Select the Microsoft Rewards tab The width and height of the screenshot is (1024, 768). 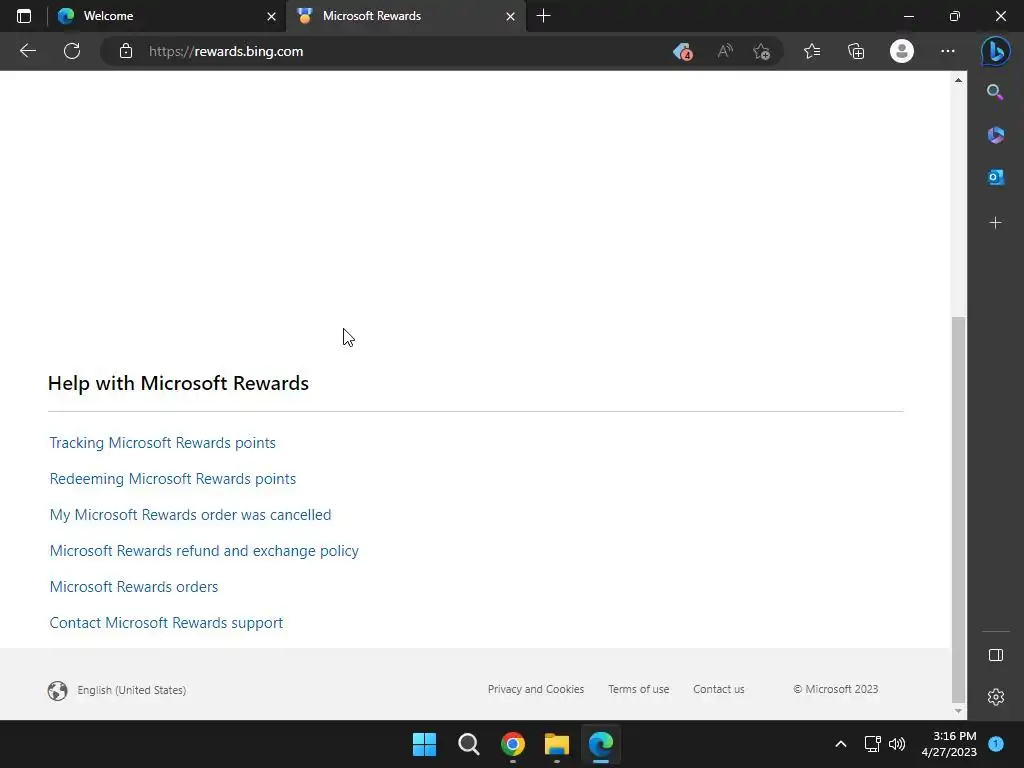(x=406, y=16)
